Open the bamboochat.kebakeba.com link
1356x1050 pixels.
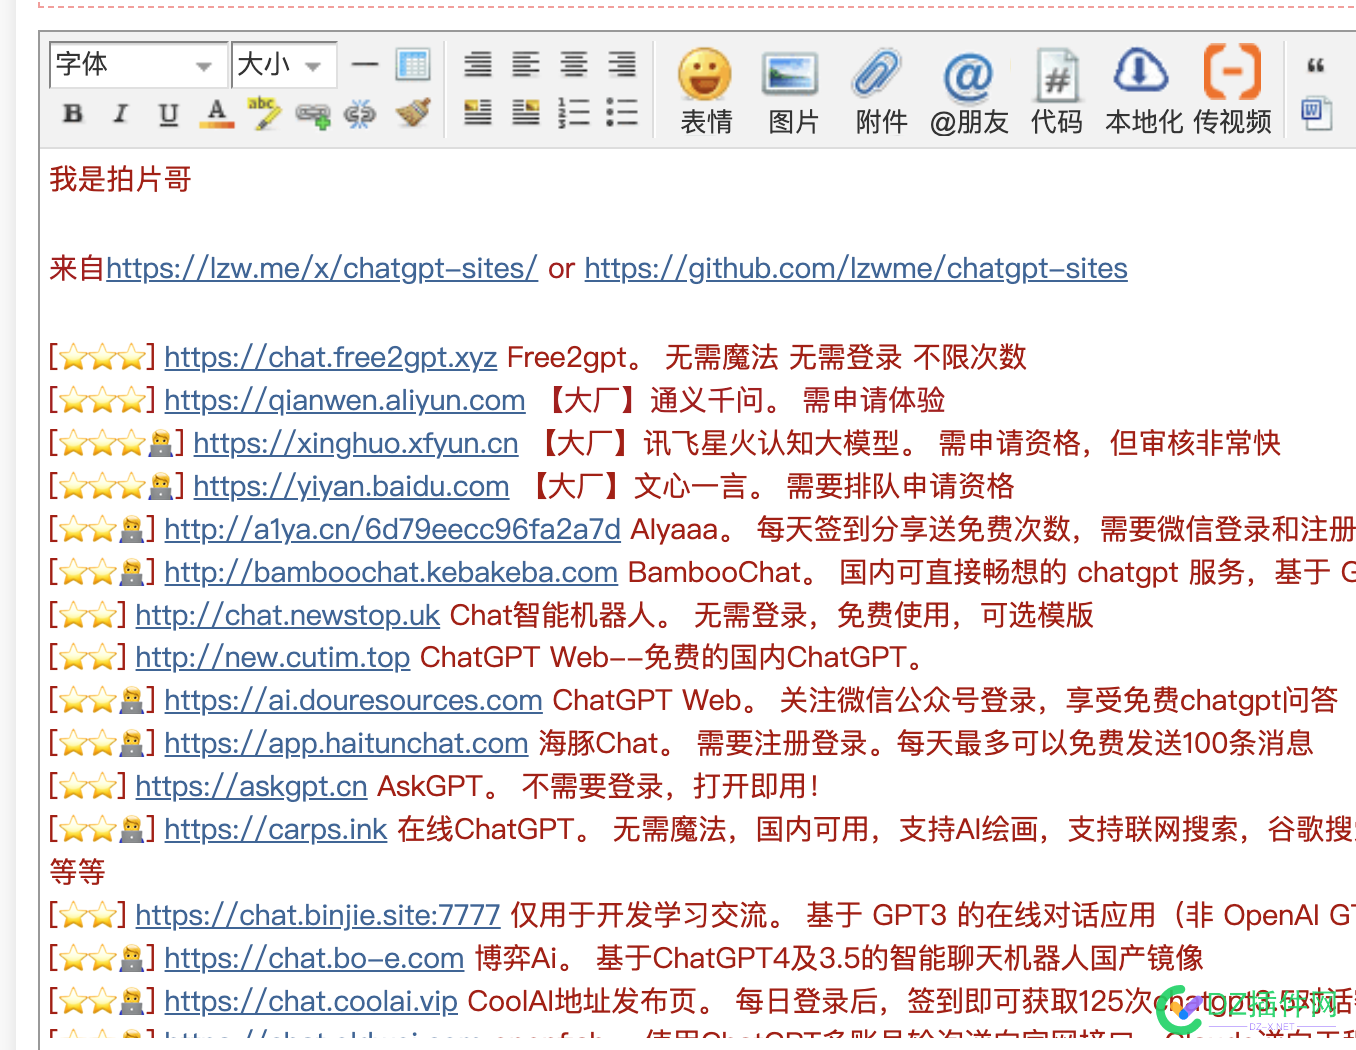tap(391, 572)
